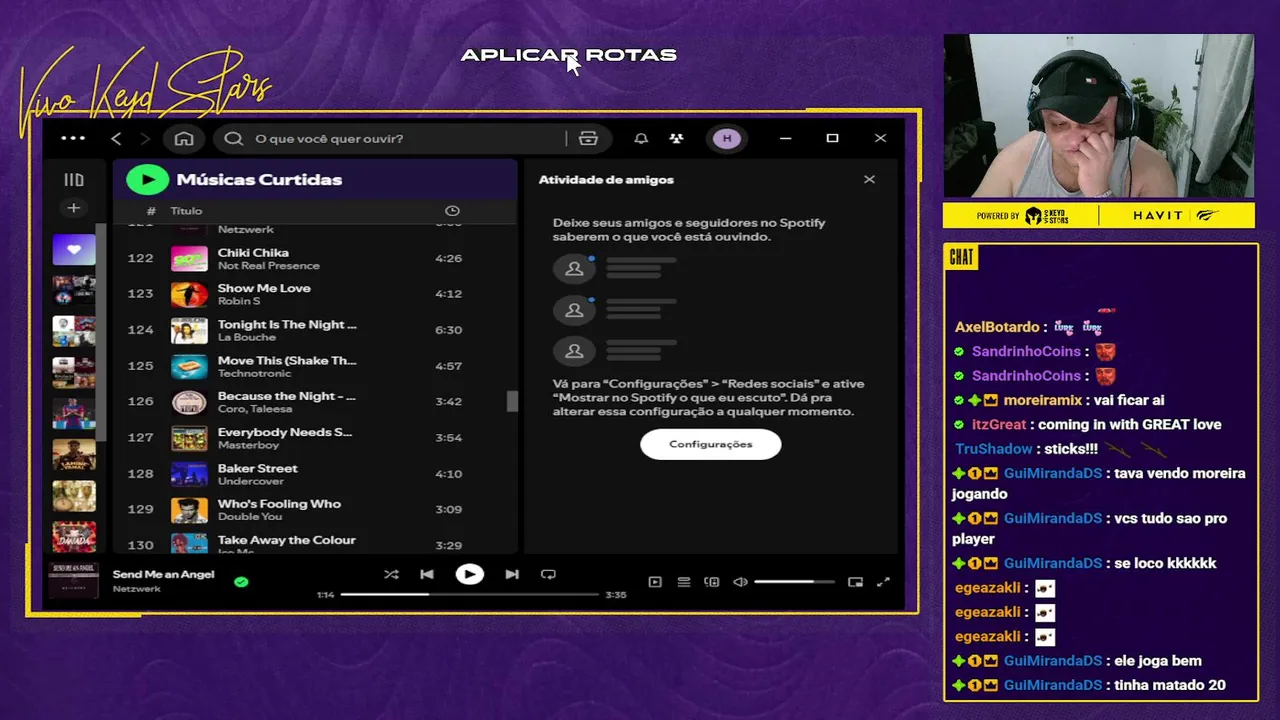Viewport: 1280px width, 720px height.
Task: Close the Atividade de amigos panel
Action: tap(869, 180)
